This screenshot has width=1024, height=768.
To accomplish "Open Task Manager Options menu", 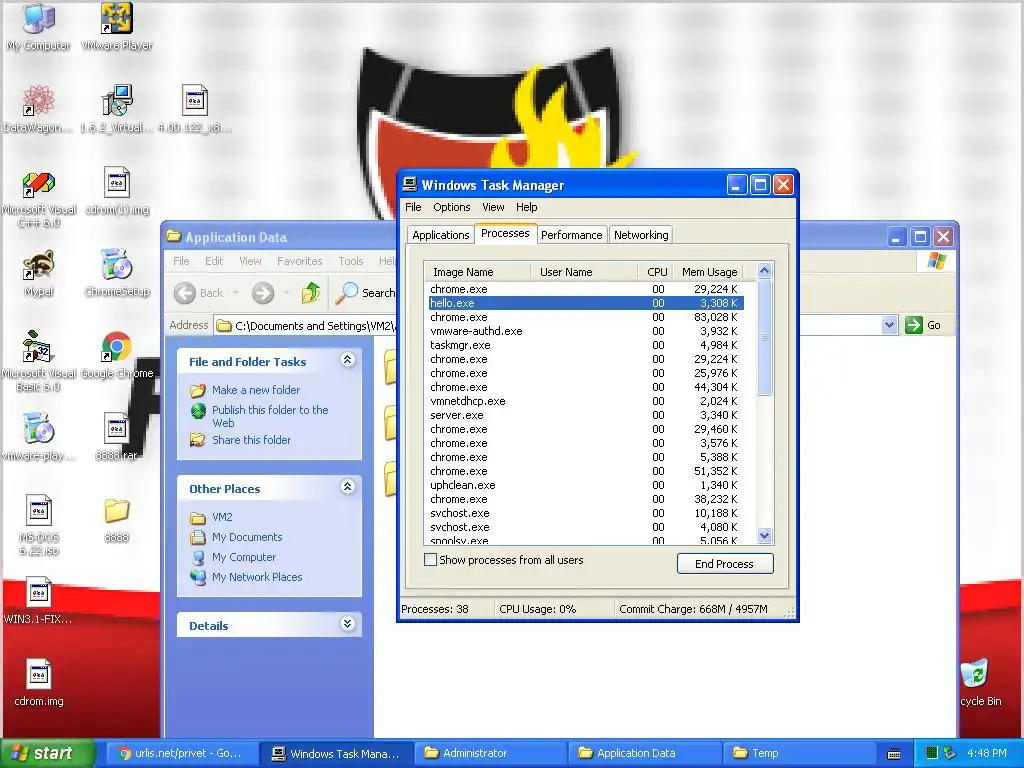I will (x=451, y=207).
